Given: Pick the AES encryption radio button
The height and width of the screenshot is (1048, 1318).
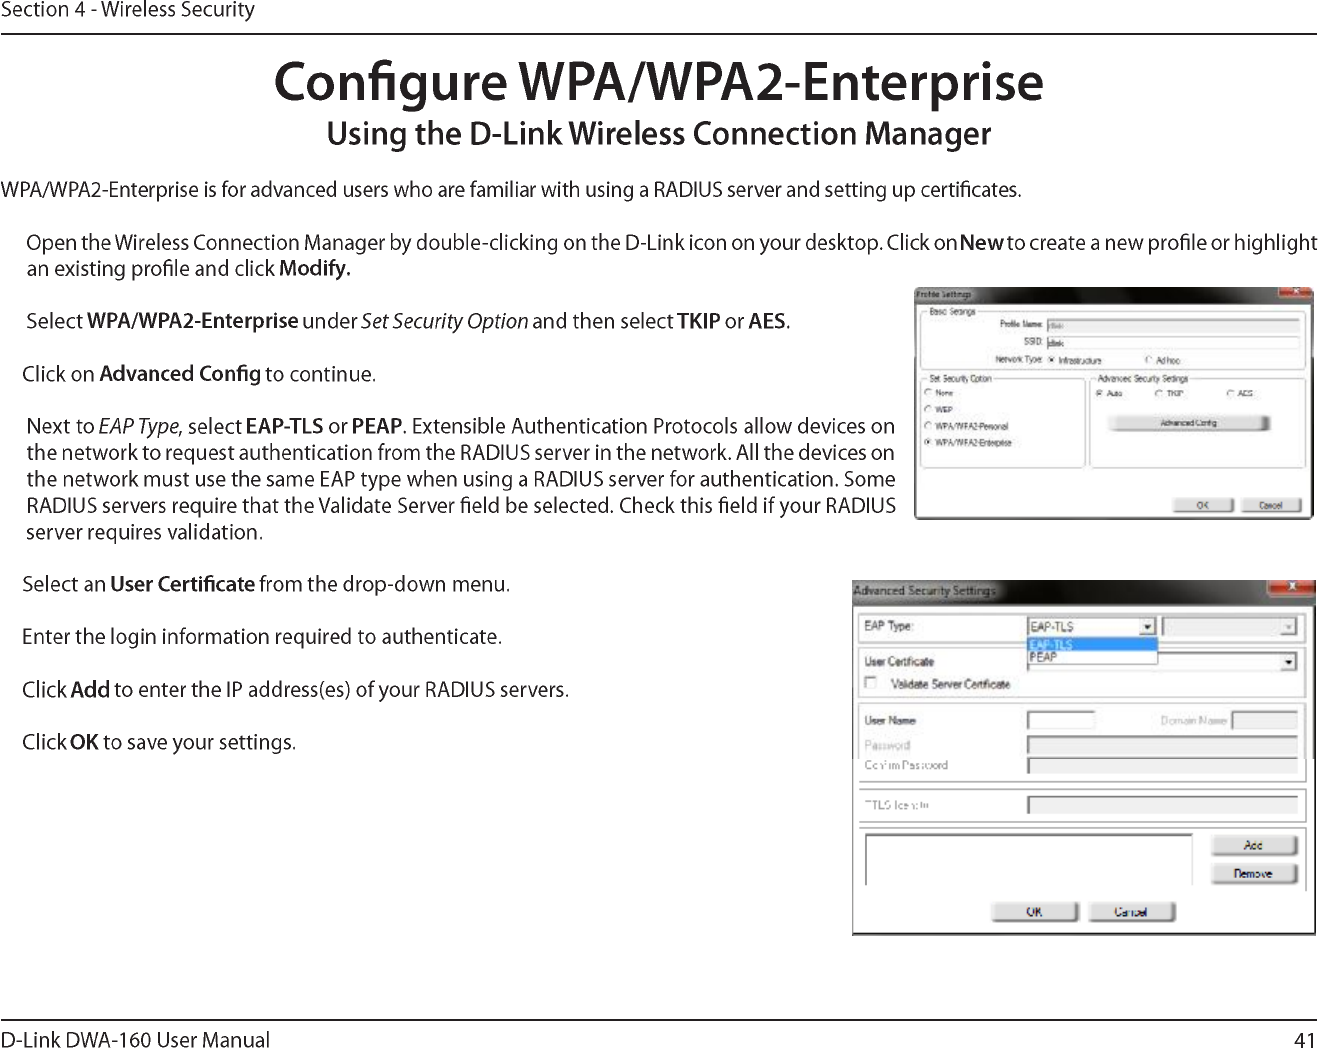Looking at the screenshot, I should (1230, 393).
